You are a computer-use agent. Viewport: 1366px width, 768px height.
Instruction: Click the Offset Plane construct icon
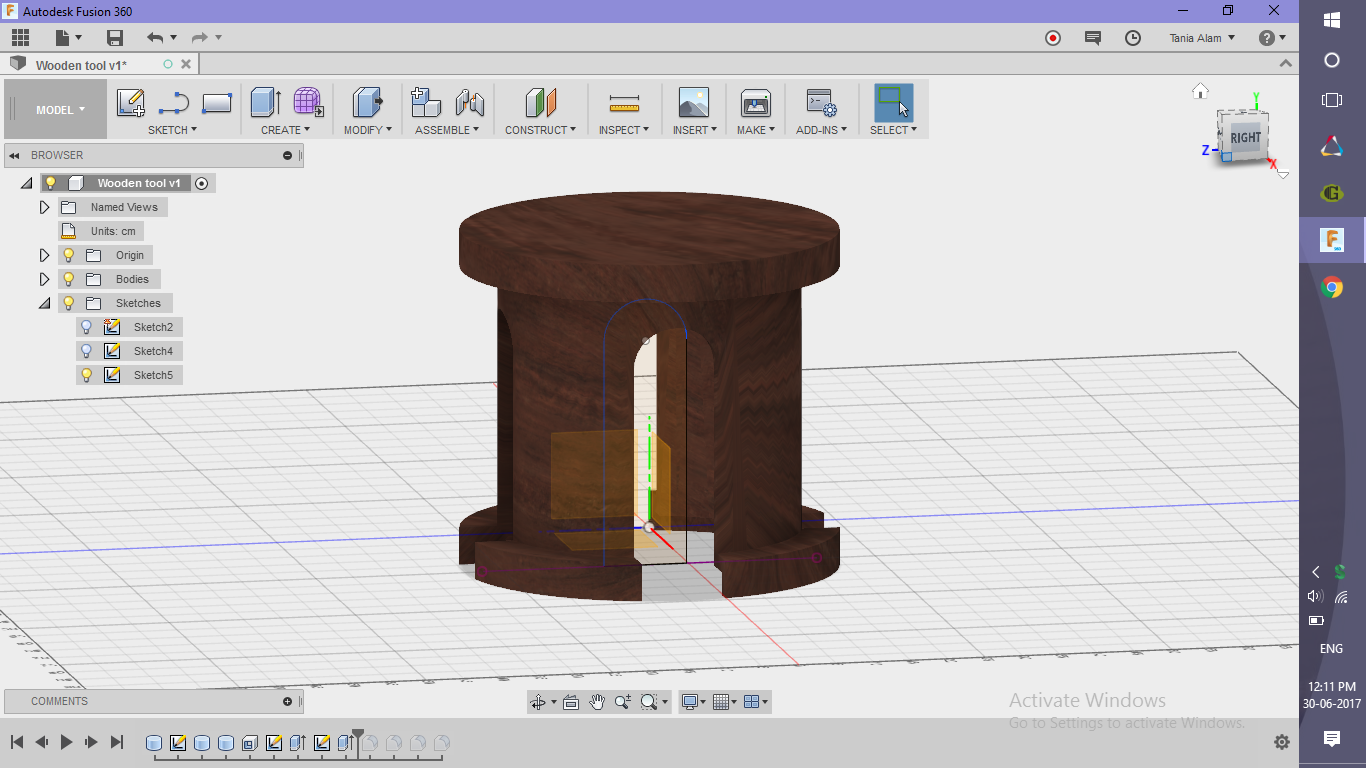tap(540, 102)
